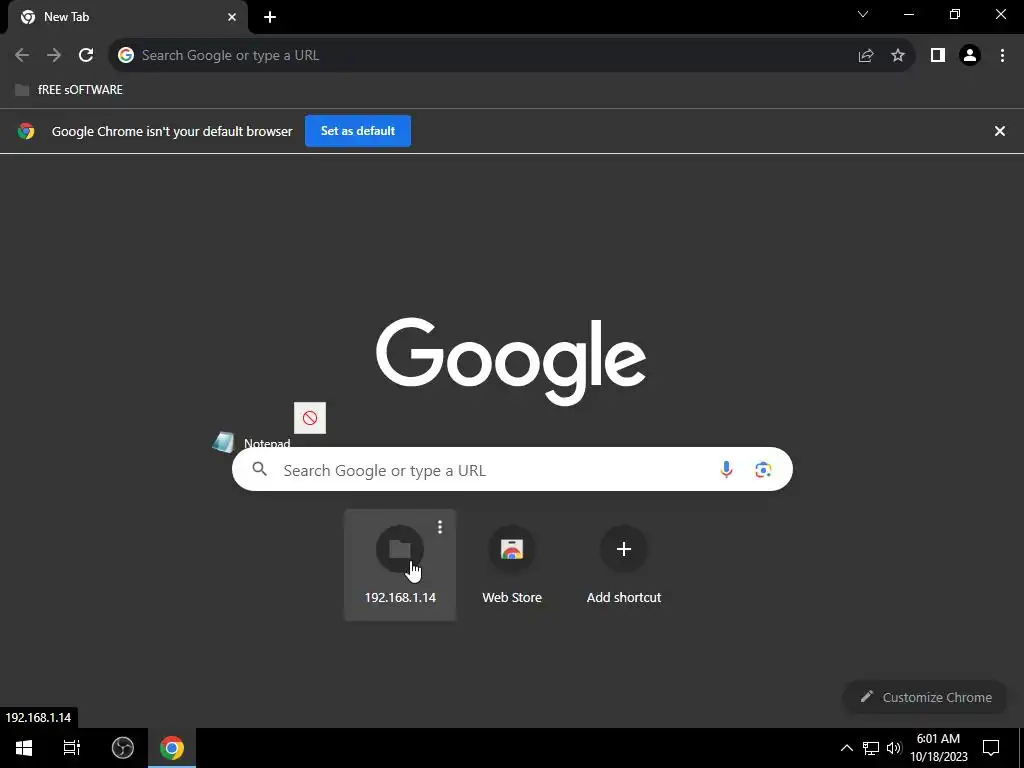1024x768 pixels.
Task: Close the New Tab tab
Action: point(232,17)
